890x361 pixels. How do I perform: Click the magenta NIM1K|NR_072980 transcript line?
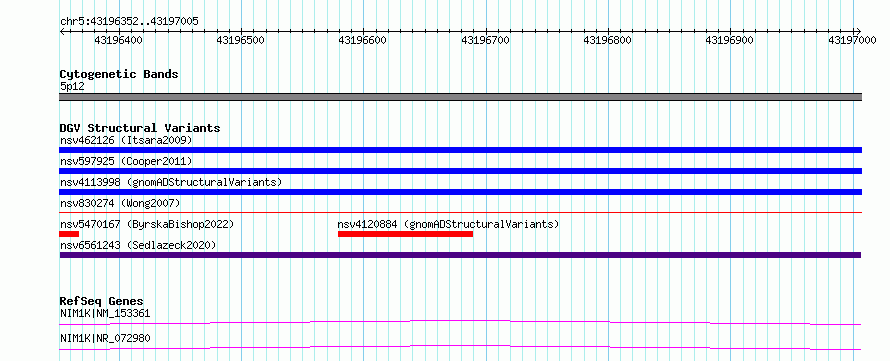point(461,347)
